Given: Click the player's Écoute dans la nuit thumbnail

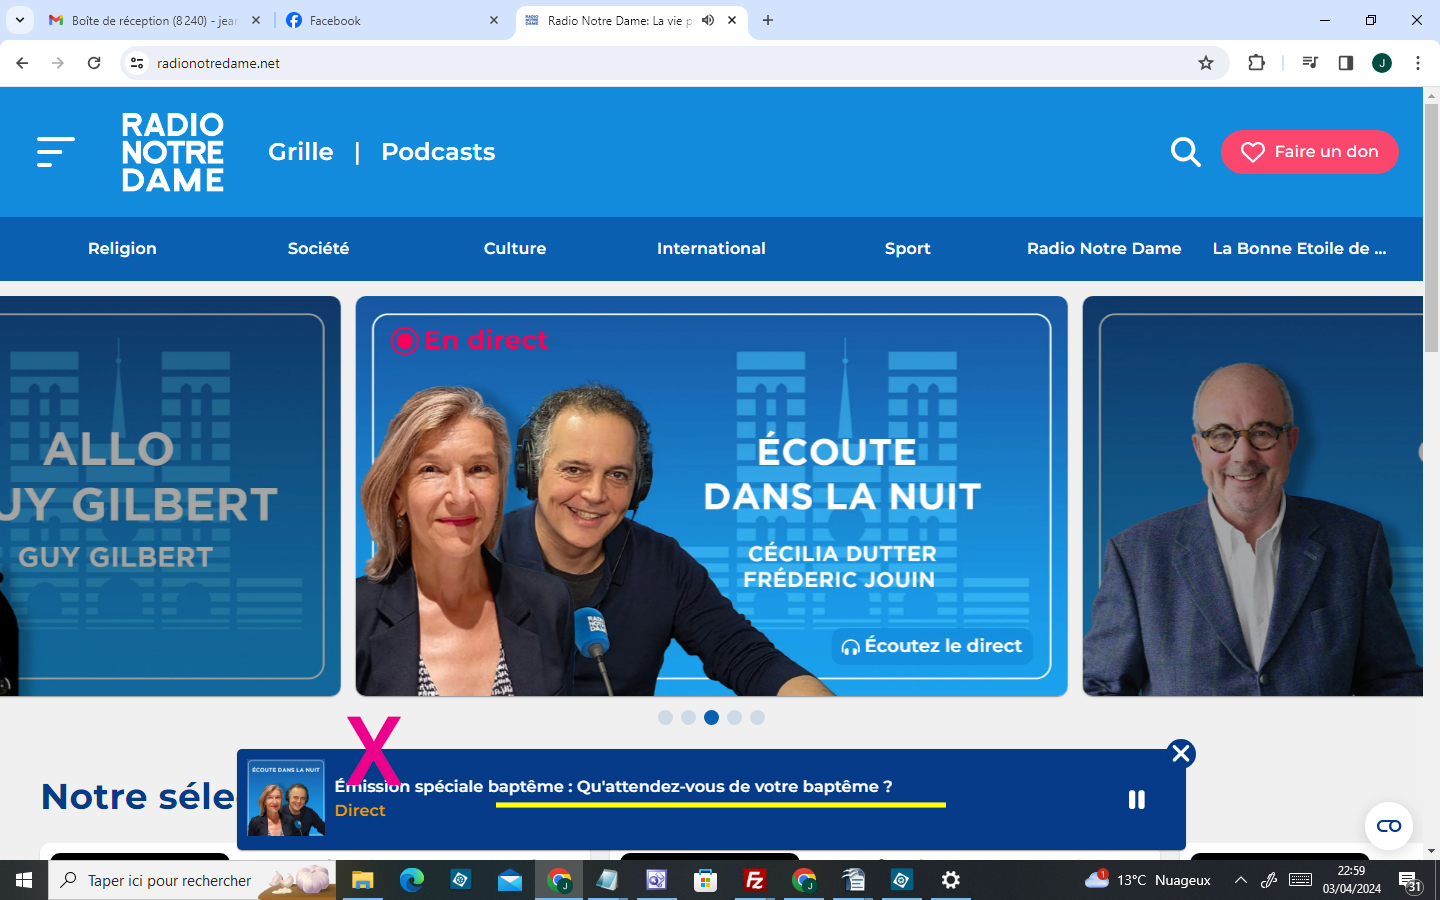Looking at the screenshot, I should tap(286, 798).
